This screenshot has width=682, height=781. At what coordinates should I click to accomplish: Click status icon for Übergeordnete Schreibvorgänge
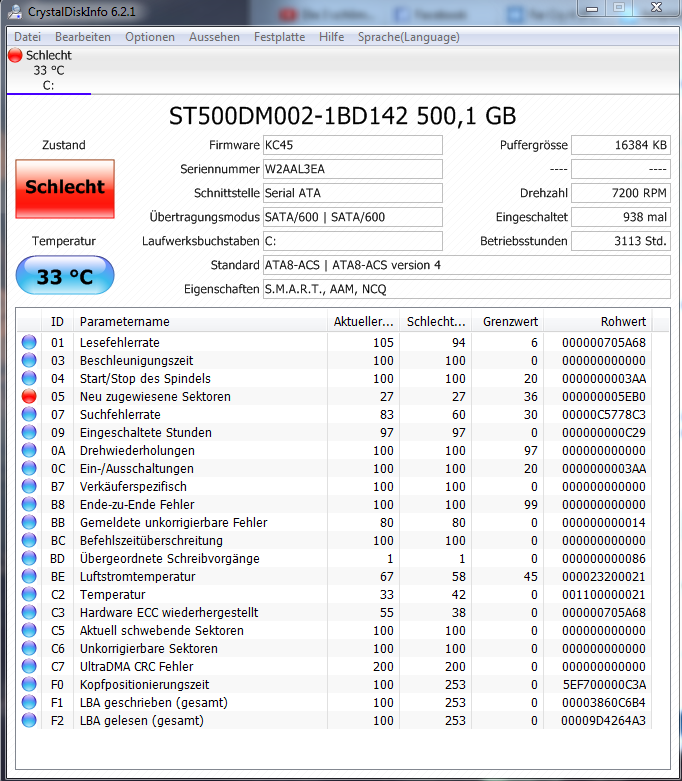click(x=29, y=558)
